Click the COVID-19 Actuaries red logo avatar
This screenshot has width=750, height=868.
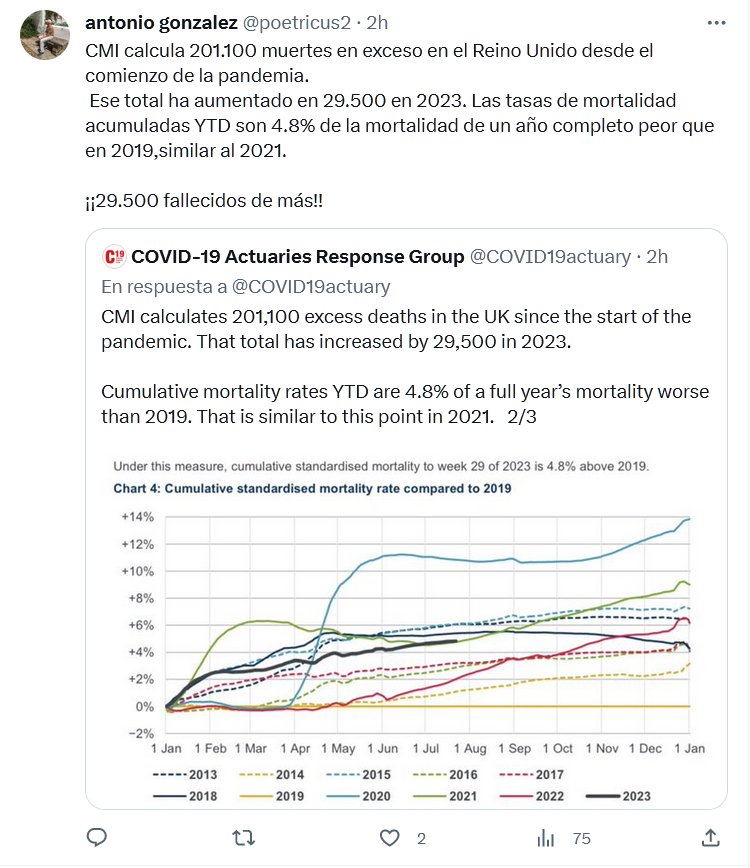[114, 257]
